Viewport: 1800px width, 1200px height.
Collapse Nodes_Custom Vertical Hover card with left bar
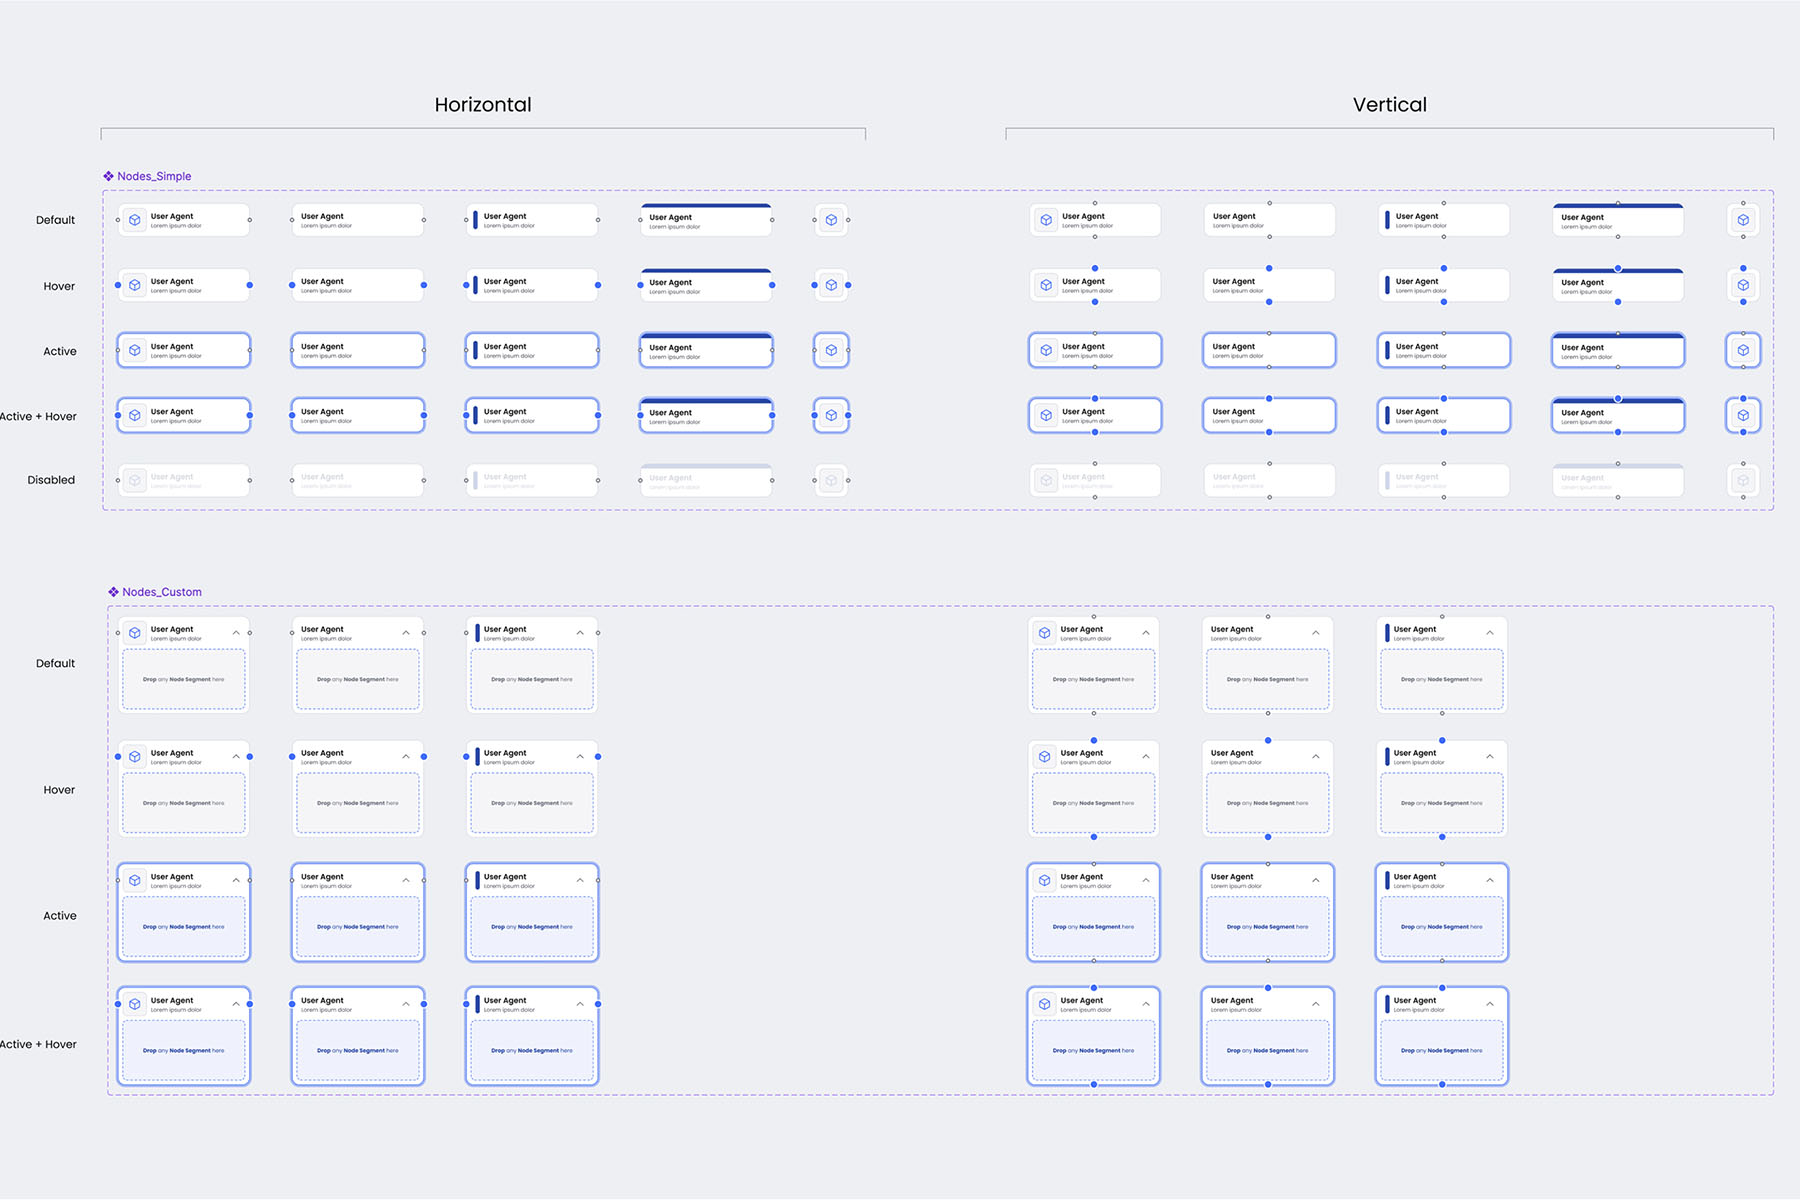pyautogui.click(x=1490, y=757)
